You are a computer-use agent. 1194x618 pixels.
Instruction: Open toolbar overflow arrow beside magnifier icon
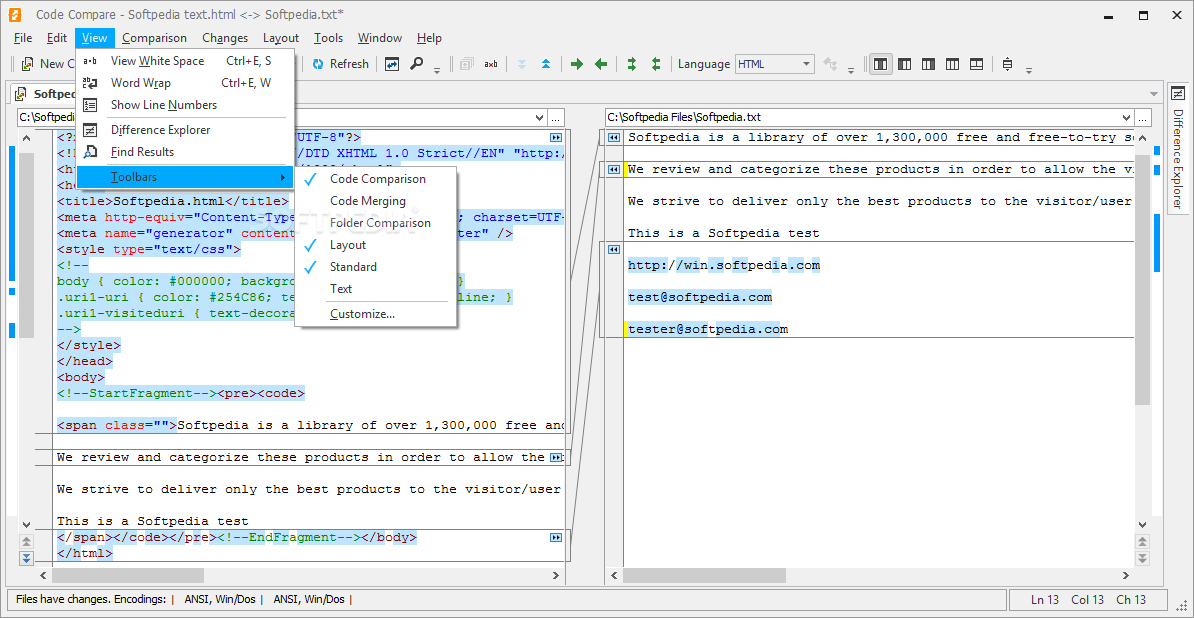[437, 70]
